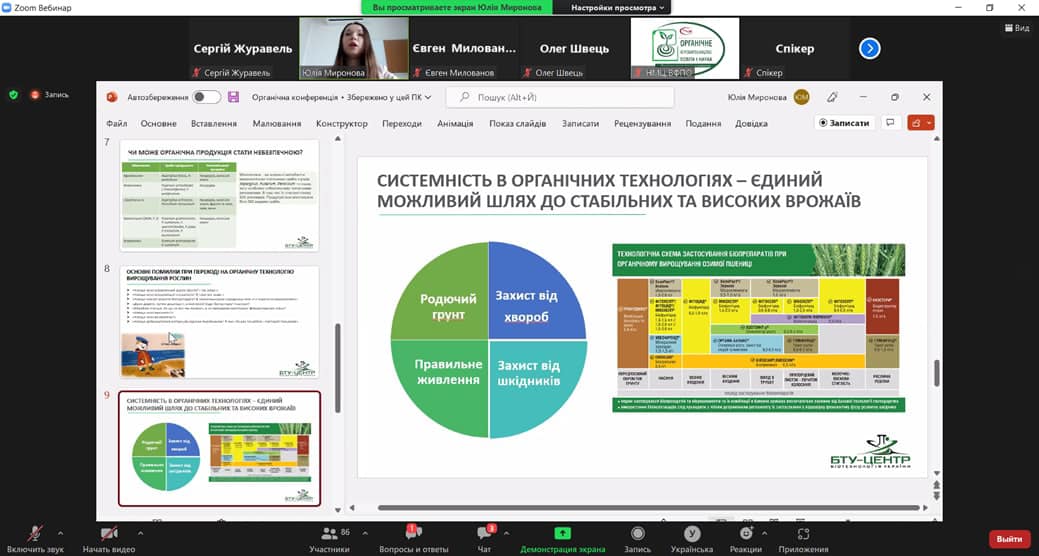Open Вопросы и ответы Q&A panel
Image resolution: width=1039 pixels, height=556 pixels.
point(413,533)
